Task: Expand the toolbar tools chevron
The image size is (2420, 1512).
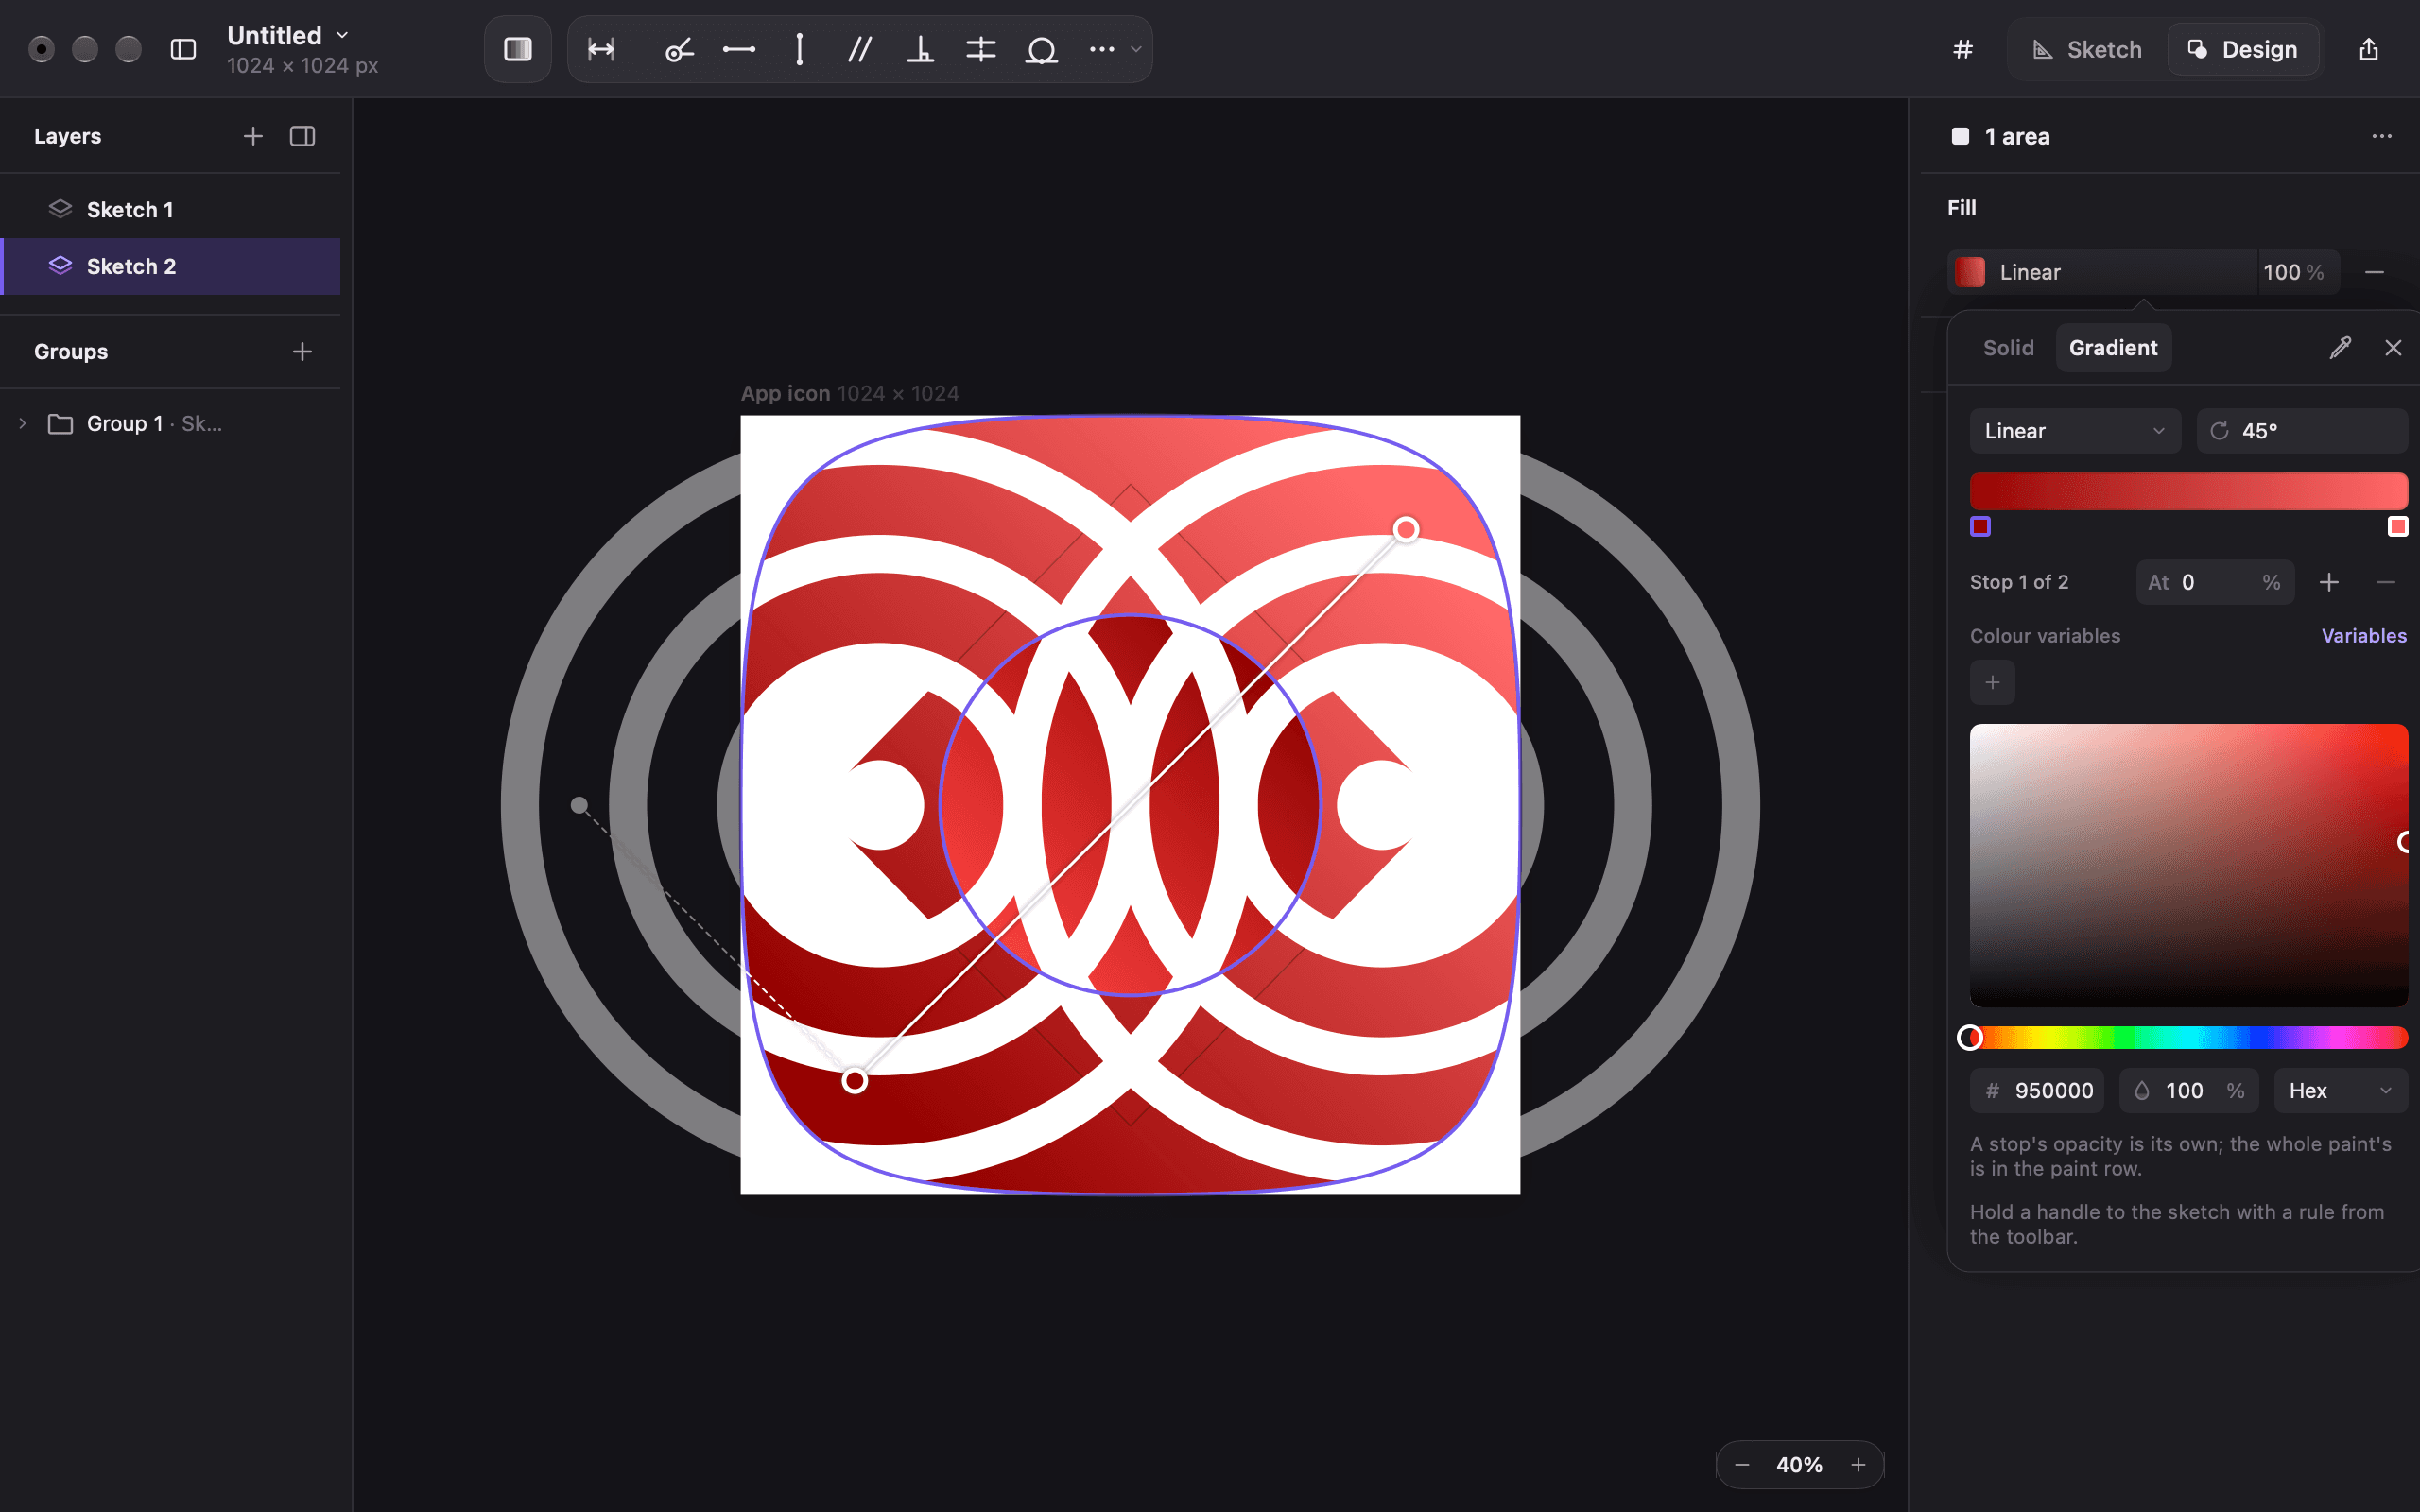Action: (1136, 49)
